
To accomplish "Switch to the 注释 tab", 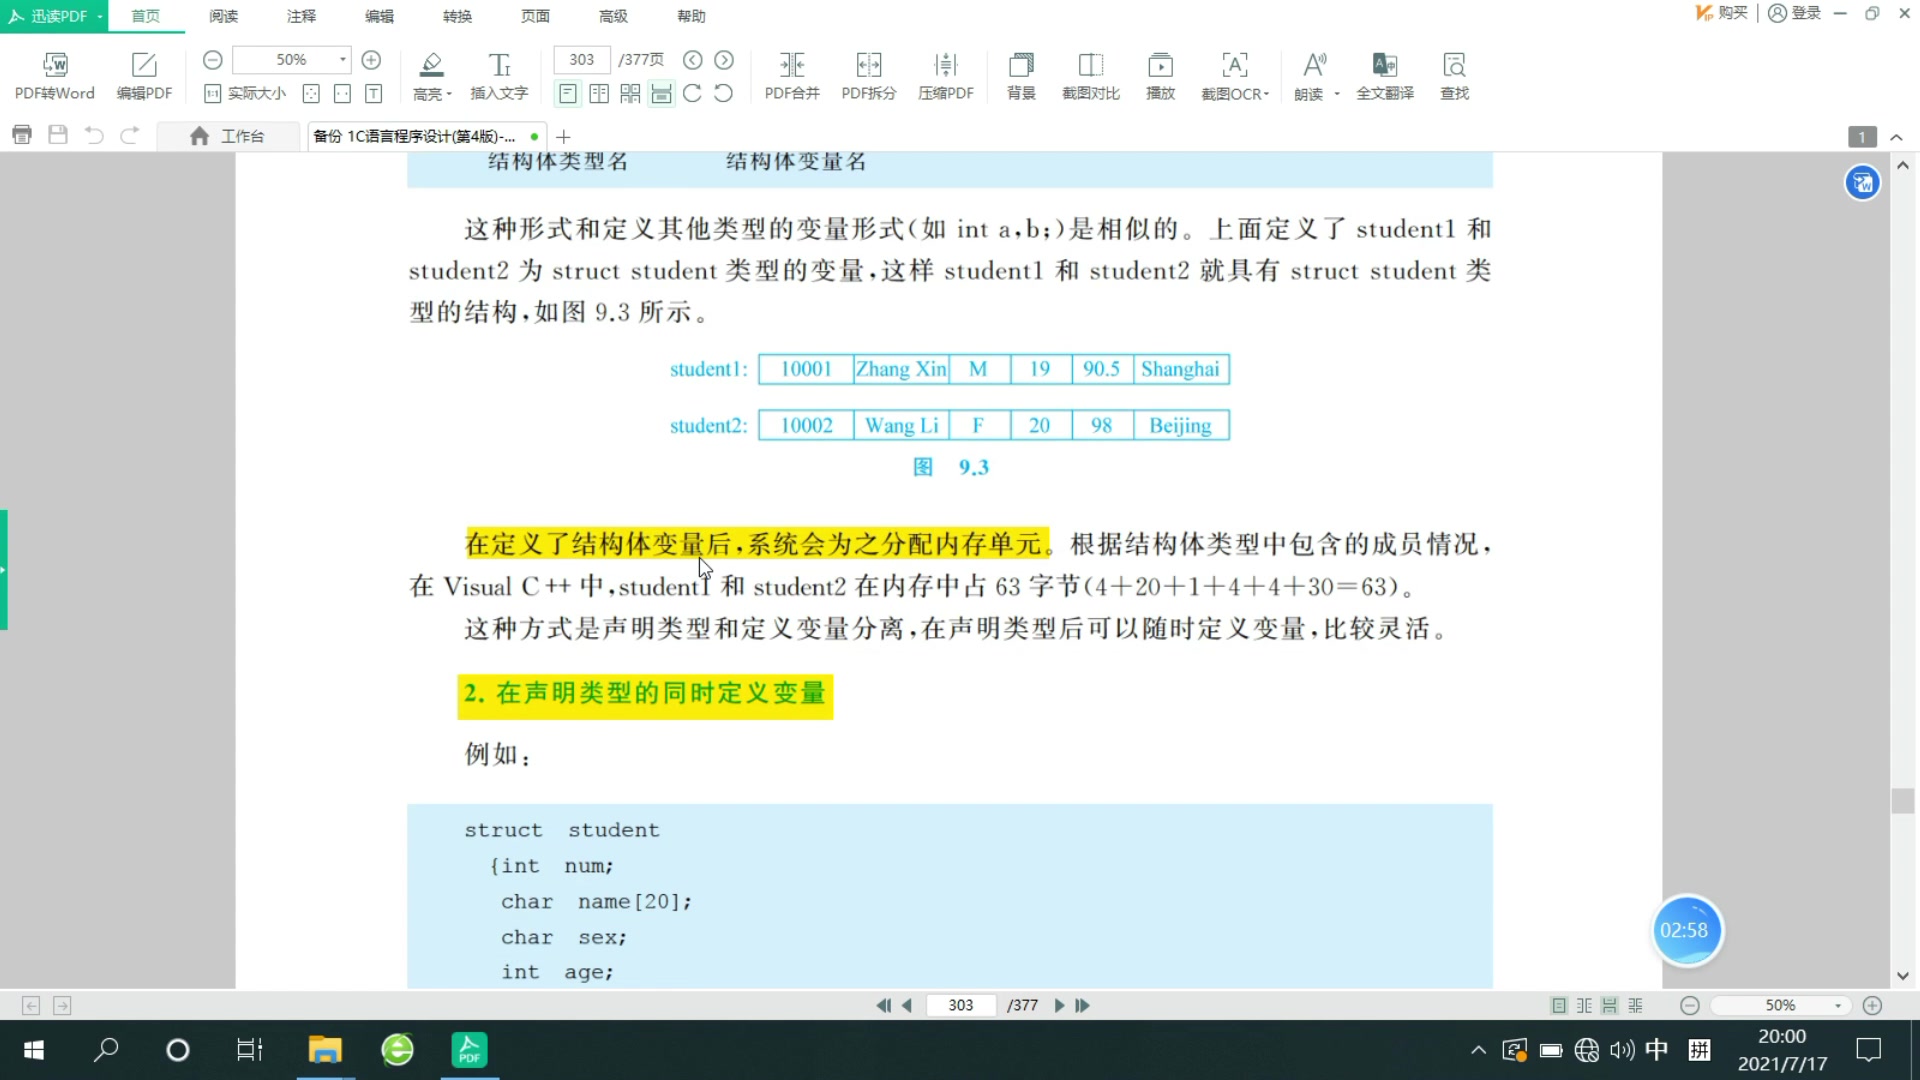I will click(301, 16).
